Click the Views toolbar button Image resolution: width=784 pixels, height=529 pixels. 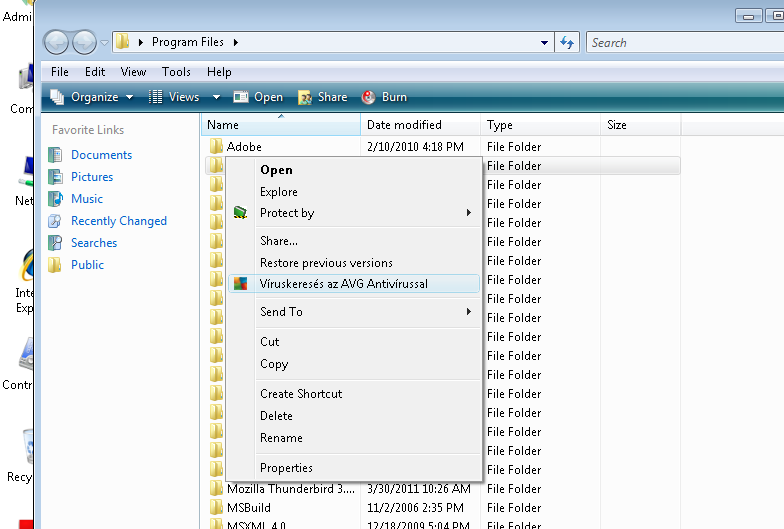(174, 97)
